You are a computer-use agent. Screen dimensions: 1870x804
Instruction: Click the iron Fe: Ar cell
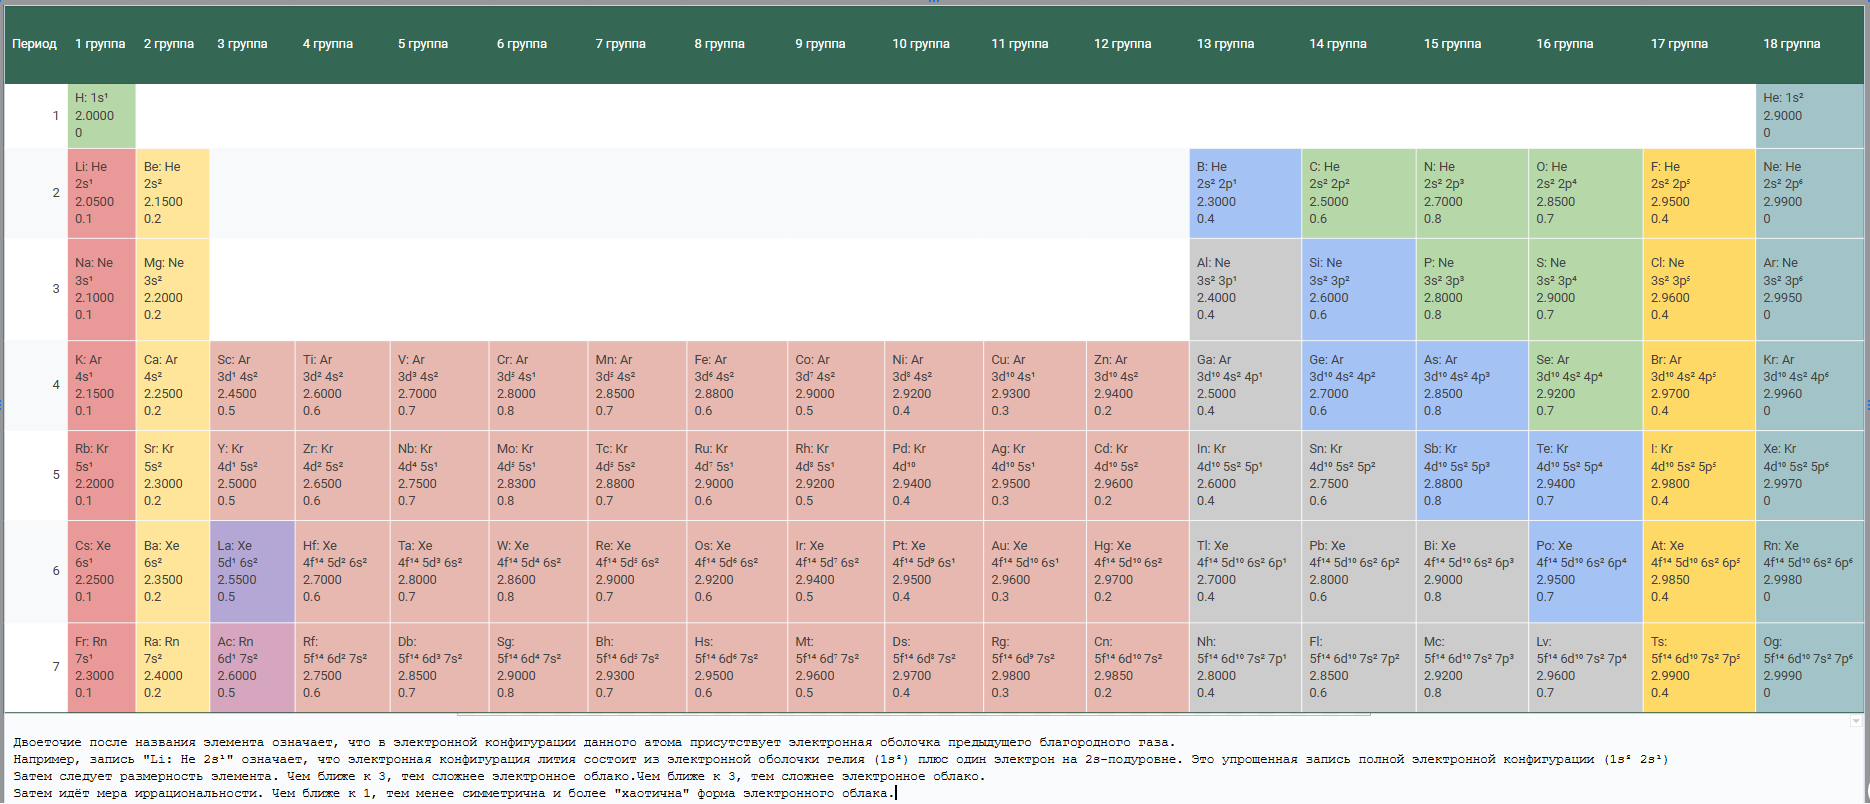coord(736,385)
